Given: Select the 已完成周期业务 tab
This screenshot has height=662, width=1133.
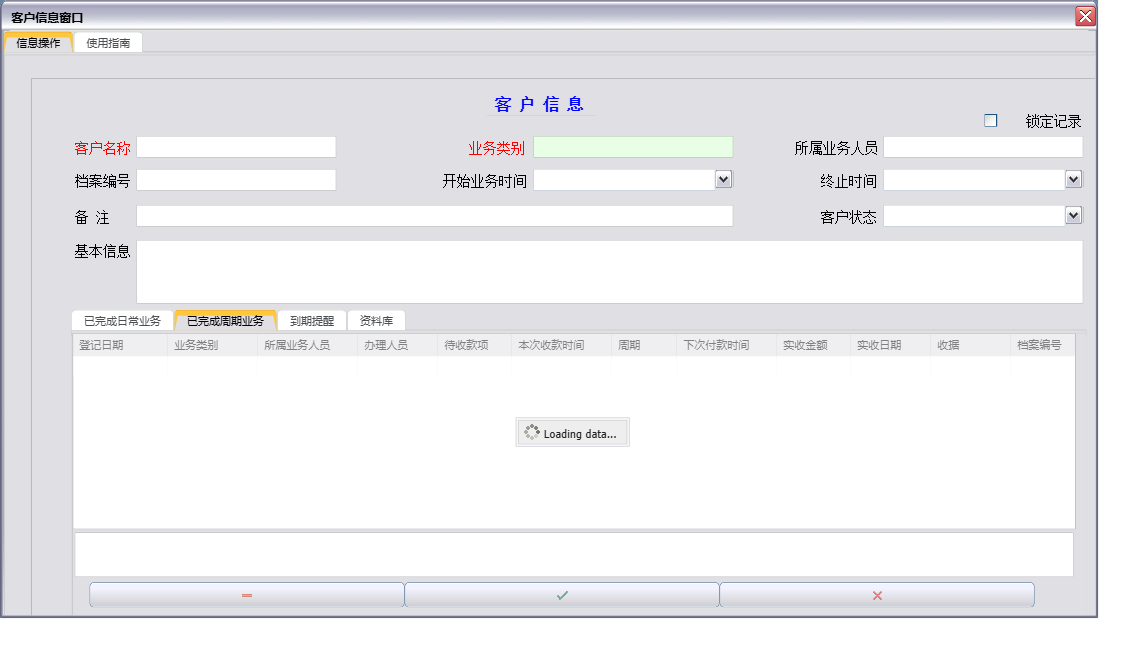Looking at the screenshot, I should (226, 320).
